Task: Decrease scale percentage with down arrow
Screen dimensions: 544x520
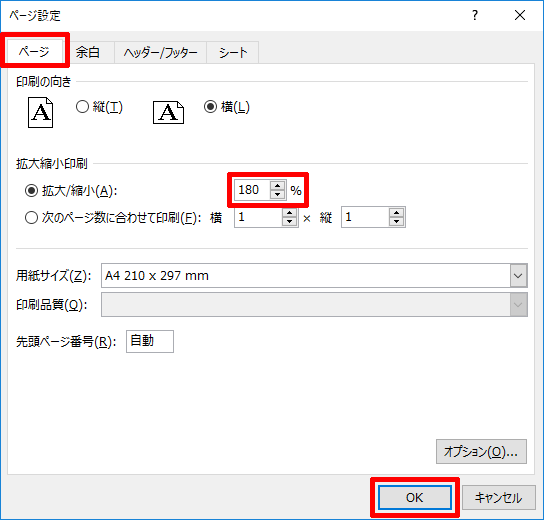Action: coord(277,194)
